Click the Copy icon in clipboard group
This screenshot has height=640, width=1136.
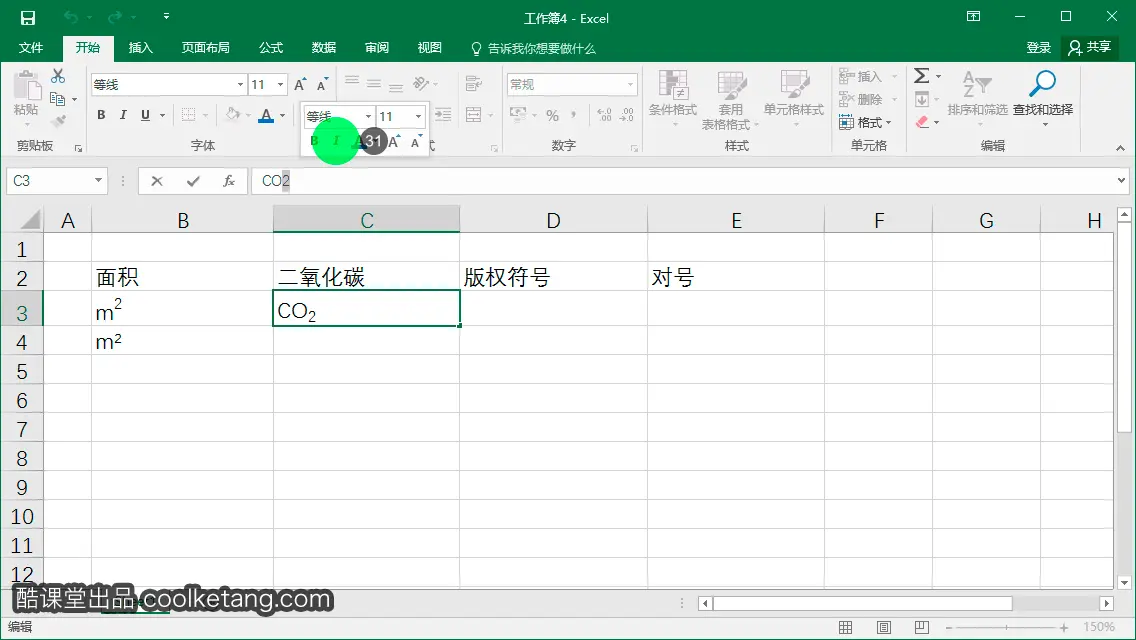pos(58,99)
